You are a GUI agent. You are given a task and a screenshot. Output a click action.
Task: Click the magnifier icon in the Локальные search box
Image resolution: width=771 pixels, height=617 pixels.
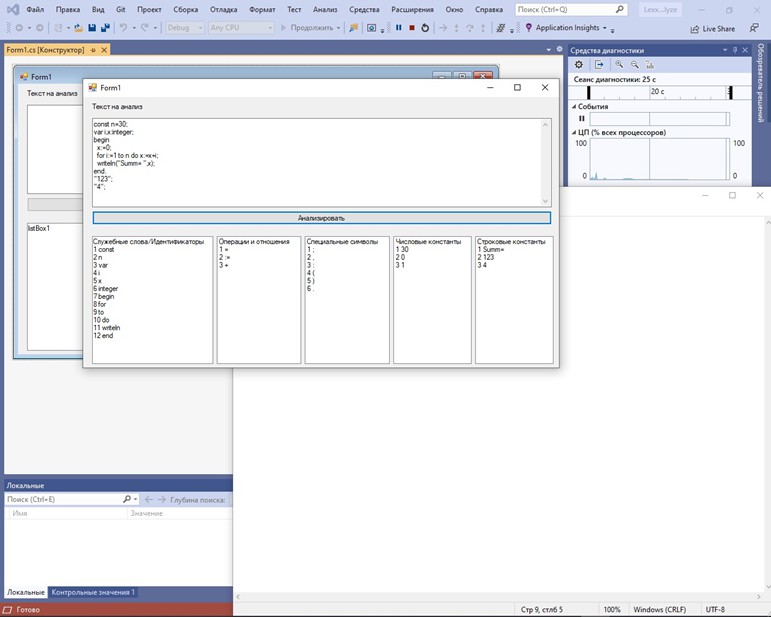[x=126, y=499]
